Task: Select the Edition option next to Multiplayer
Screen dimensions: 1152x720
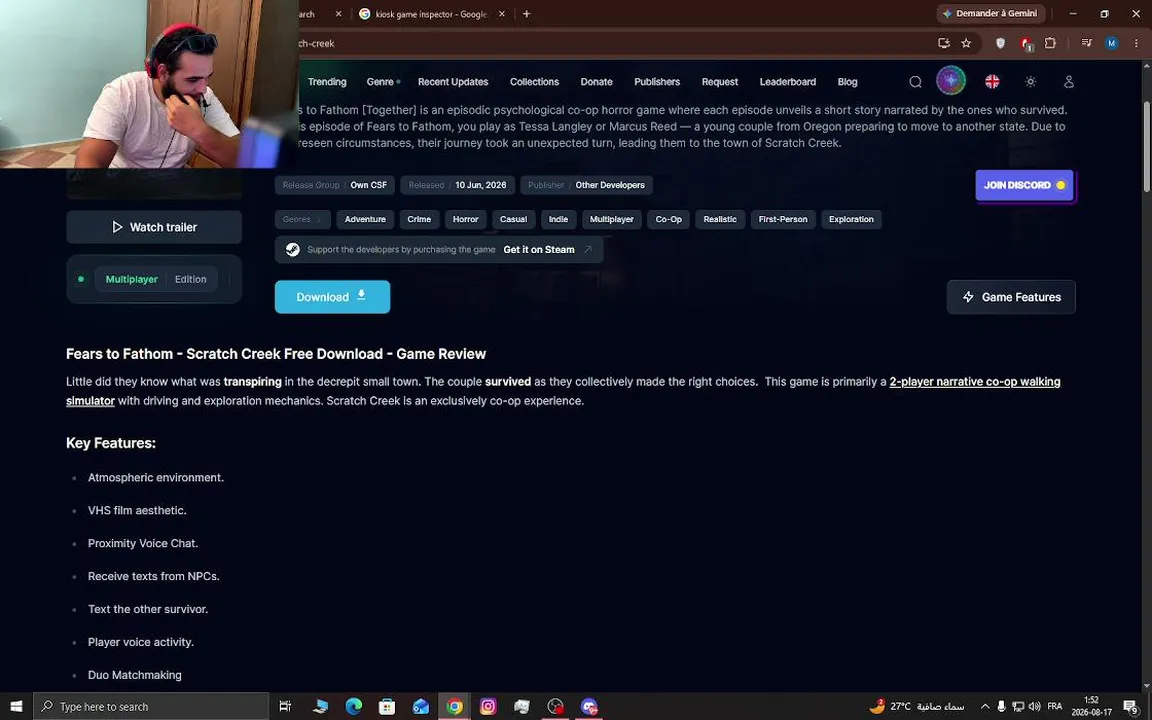Action: [x=190, y=279]
